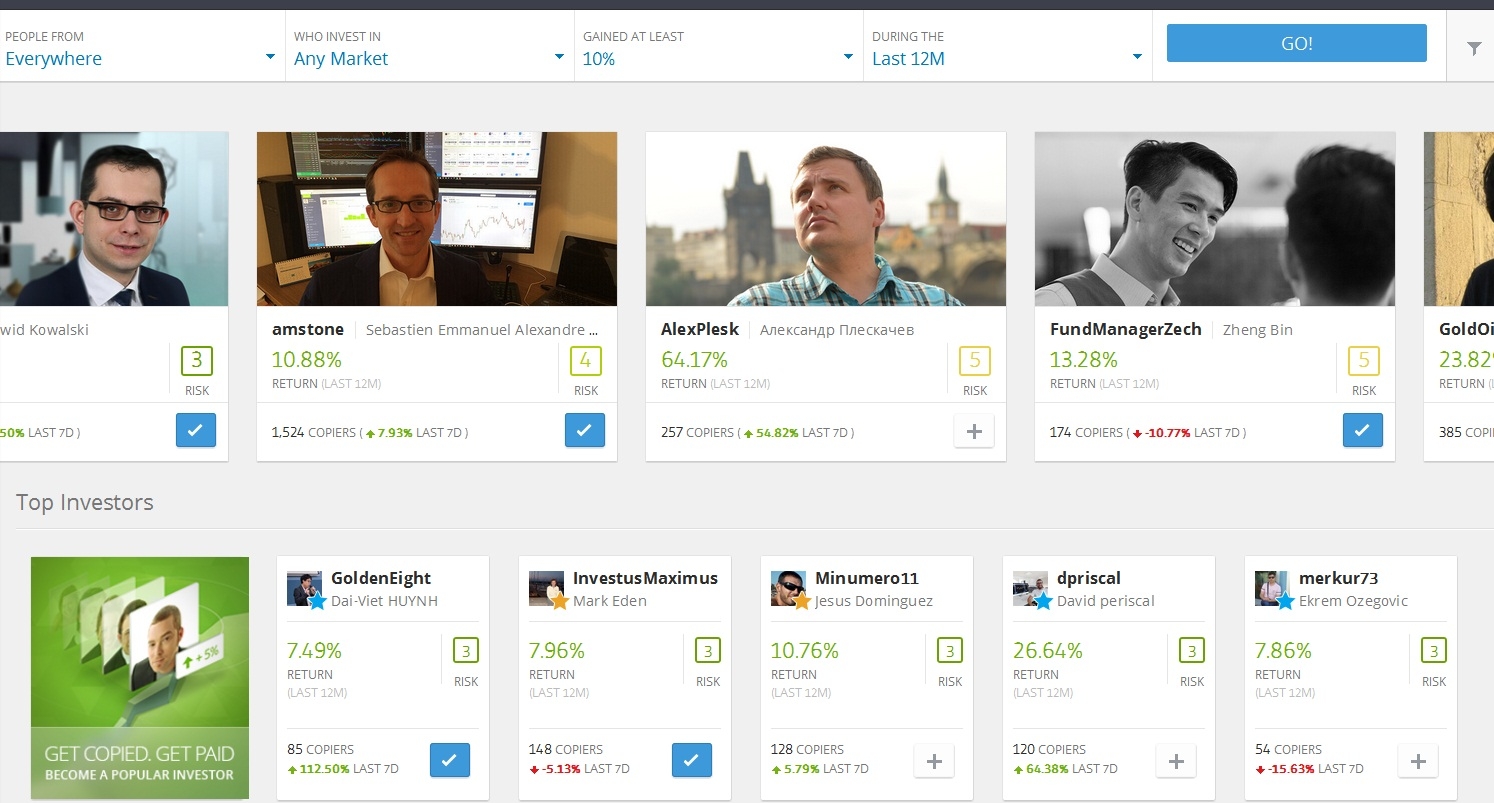Click the GO! button

click(x=1297, y=43)
